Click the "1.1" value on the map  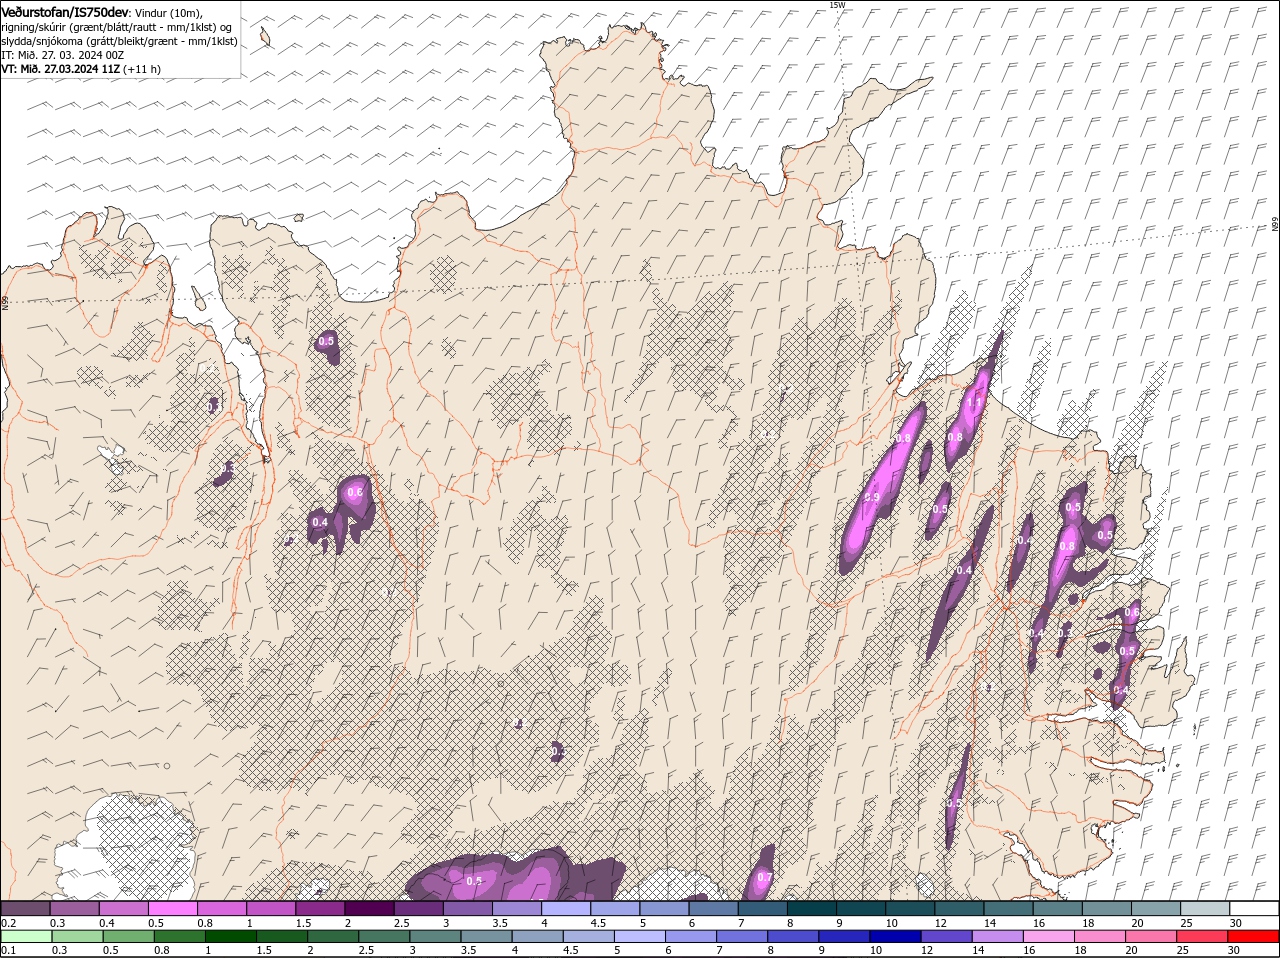(x=974, y=403)
